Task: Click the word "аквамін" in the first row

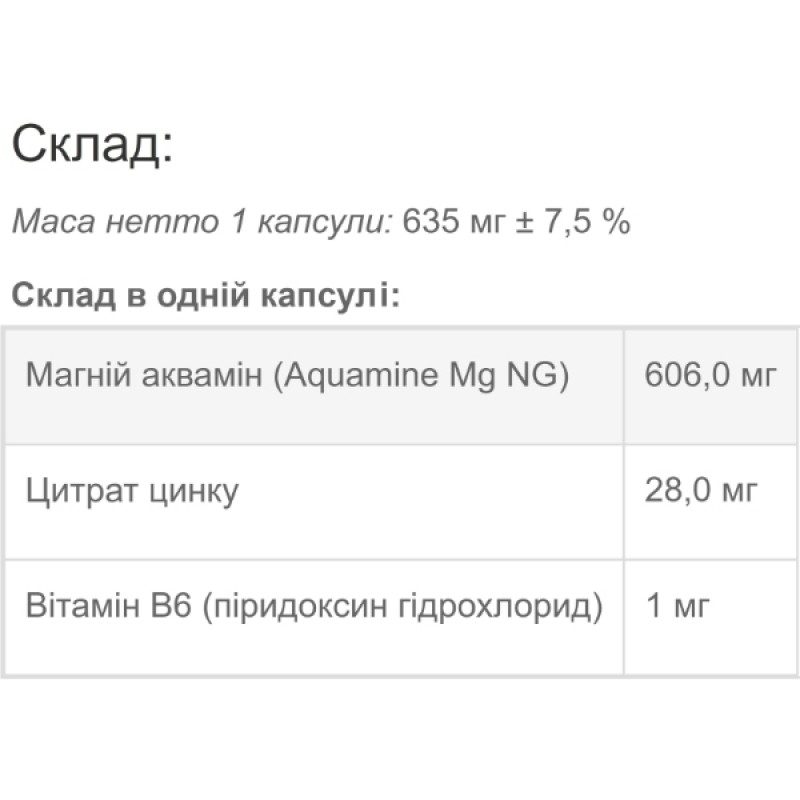Action: coord(187,376)
